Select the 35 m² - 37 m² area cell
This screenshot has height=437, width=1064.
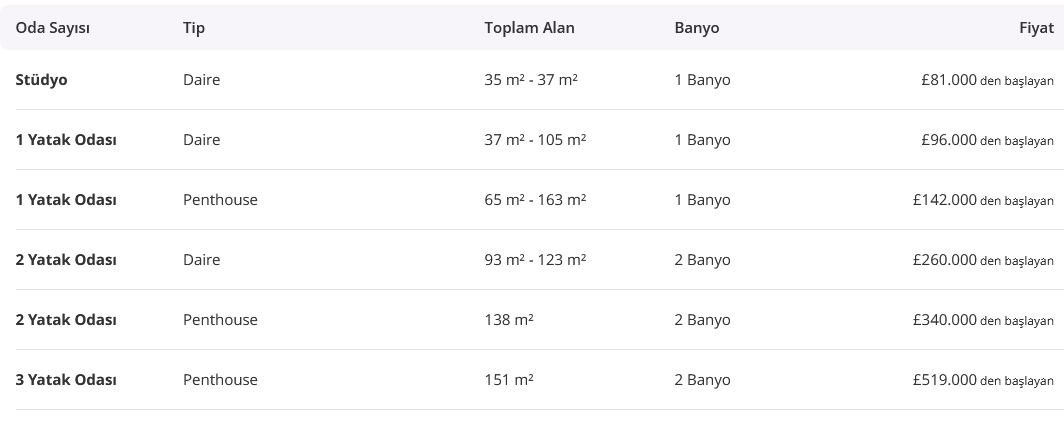click(x=531, y=80)
